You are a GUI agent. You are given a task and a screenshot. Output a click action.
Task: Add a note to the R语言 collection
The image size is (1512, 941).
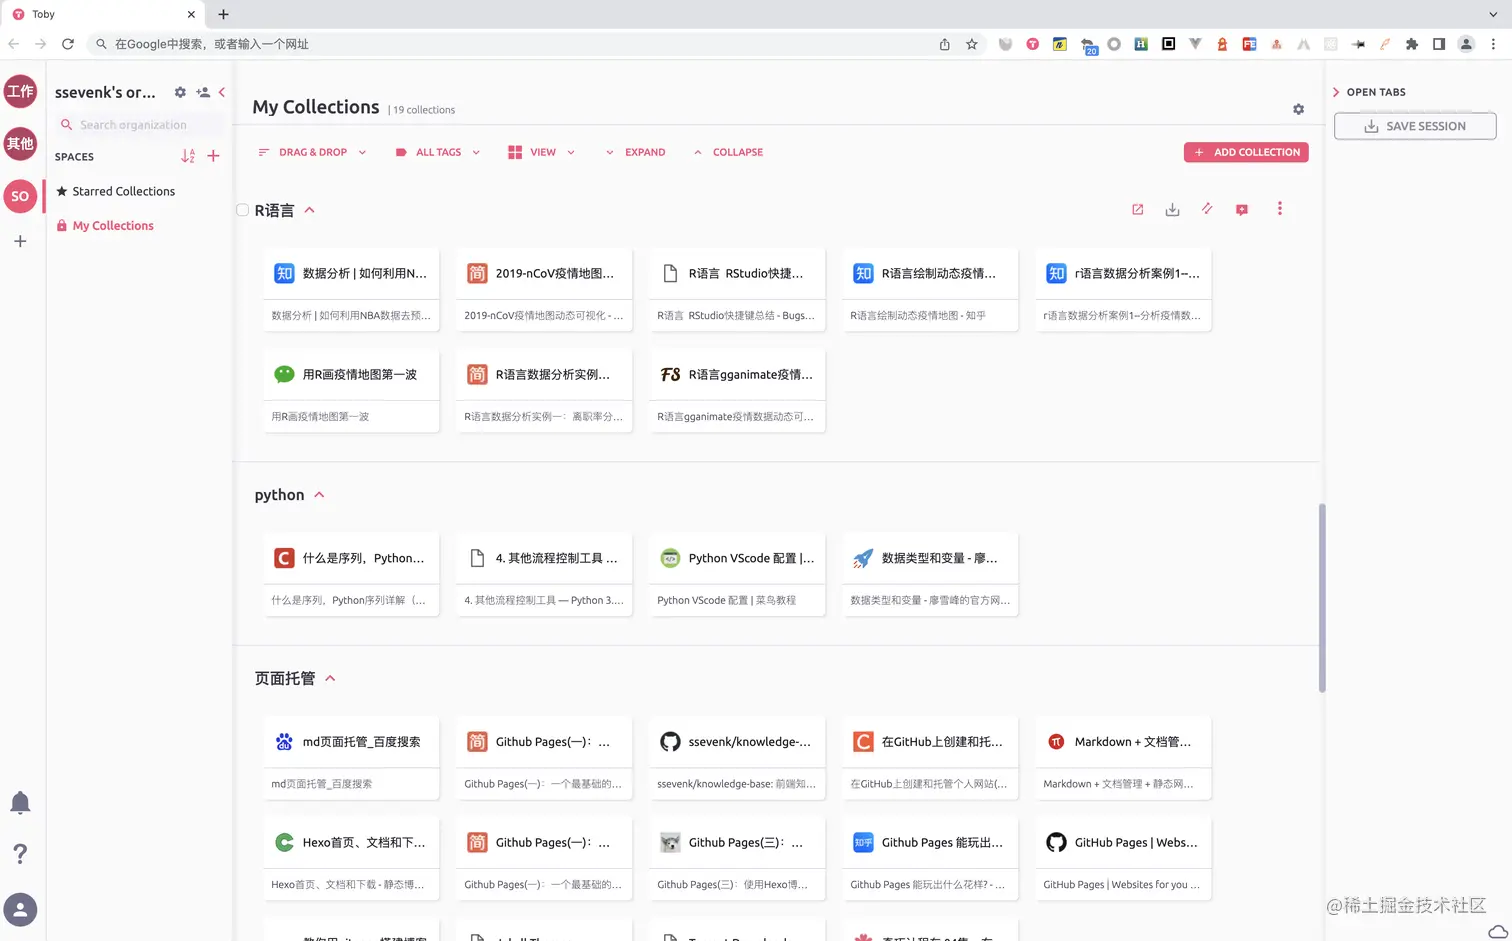tap(1242, 209)
